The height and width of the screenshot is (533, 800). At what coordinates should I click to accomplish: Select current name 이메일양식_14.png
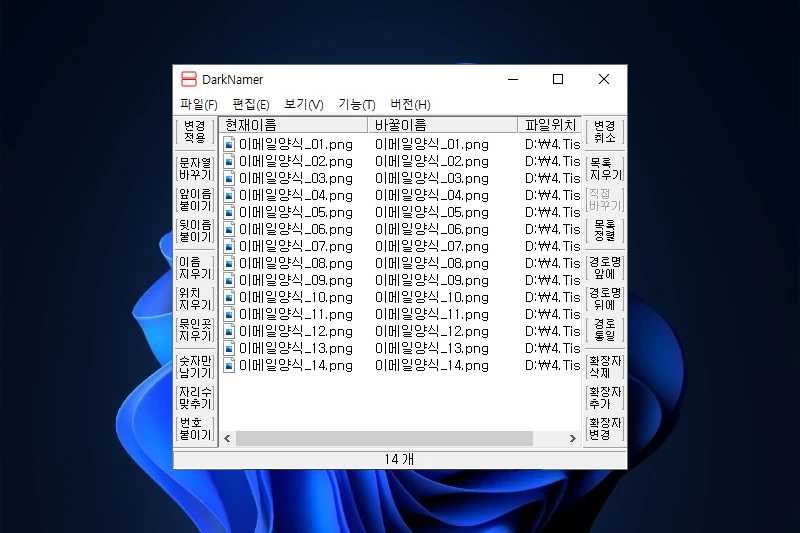pos(296,365)
